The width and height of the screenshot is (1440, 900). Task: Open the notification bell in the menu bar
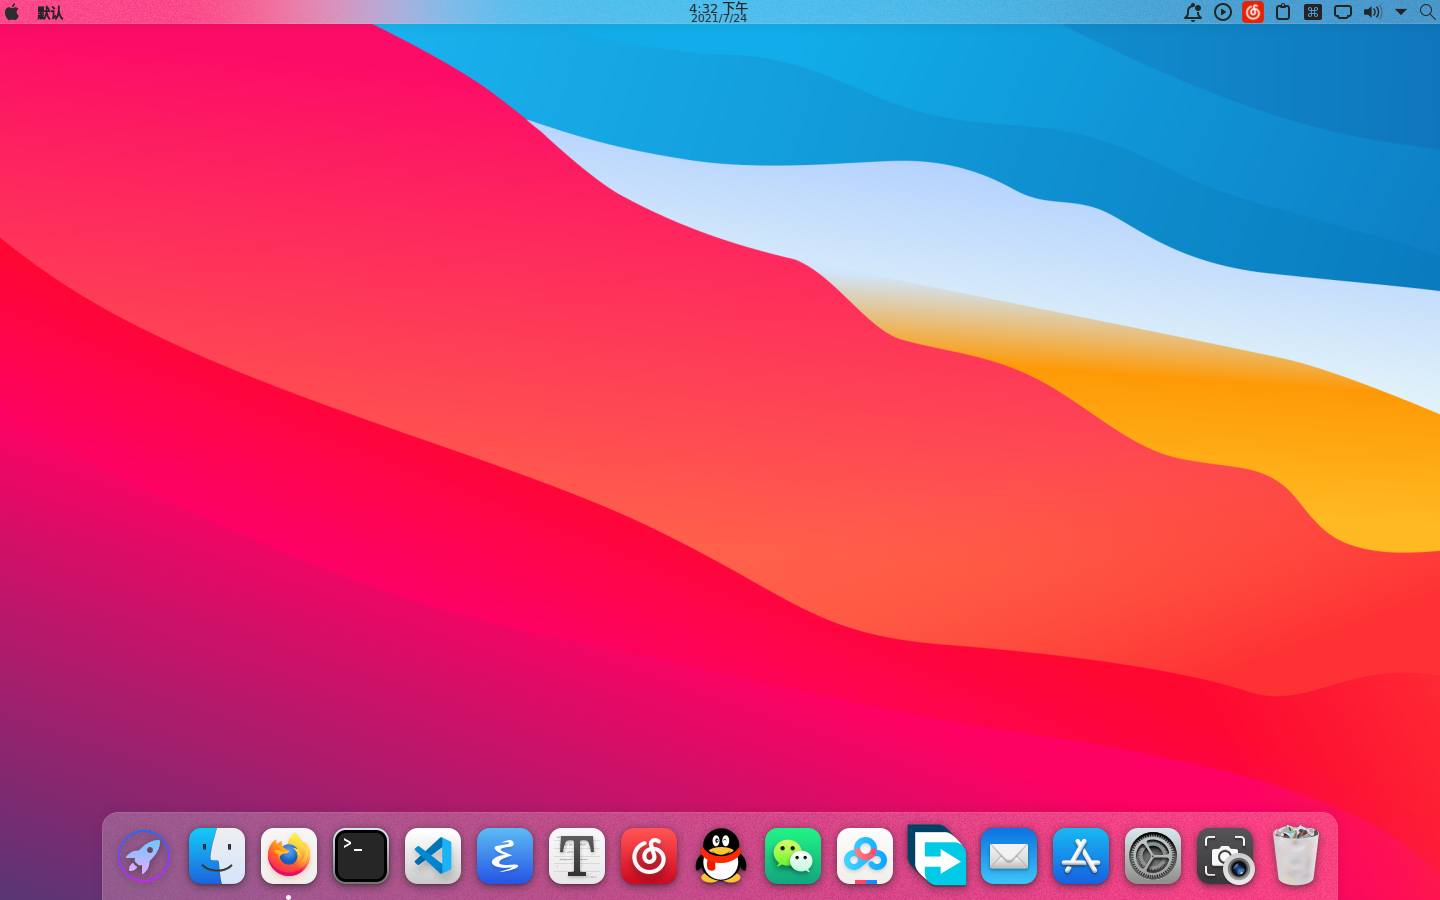click(1192, 12)
